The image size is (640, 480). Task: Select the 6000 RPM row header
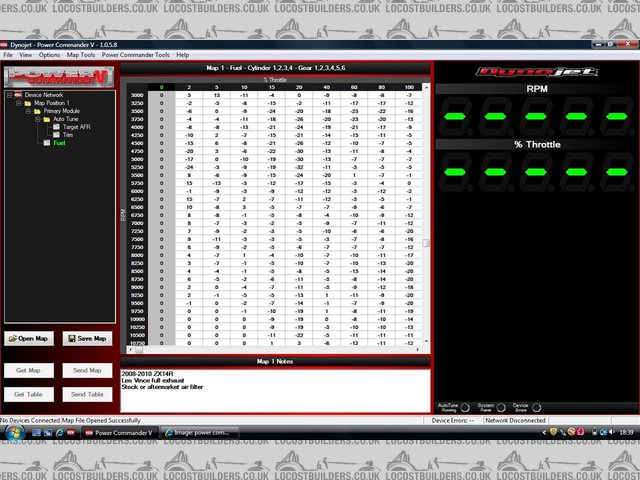[x=137, y=191]
